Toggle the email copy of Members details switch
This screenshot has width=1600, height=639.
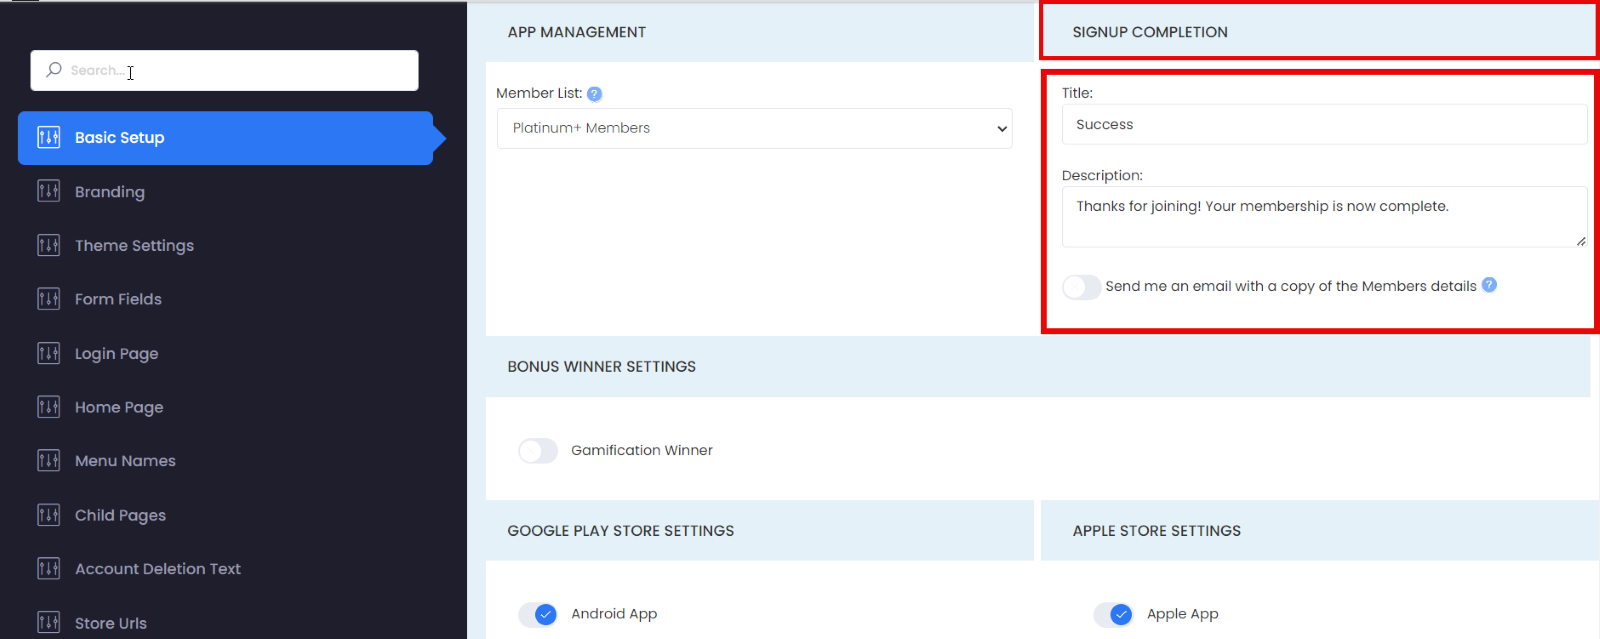[x=1082, y=287]
